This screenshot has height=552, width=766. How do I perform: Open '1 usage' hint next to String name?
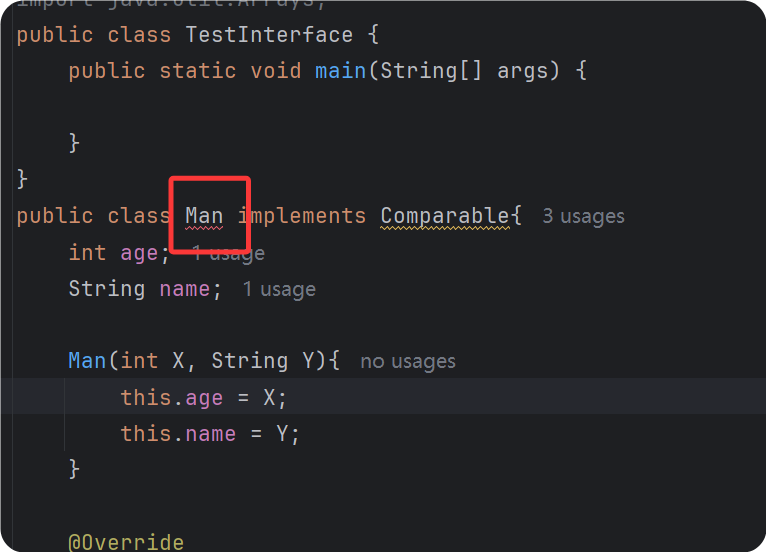pos(279,289)
